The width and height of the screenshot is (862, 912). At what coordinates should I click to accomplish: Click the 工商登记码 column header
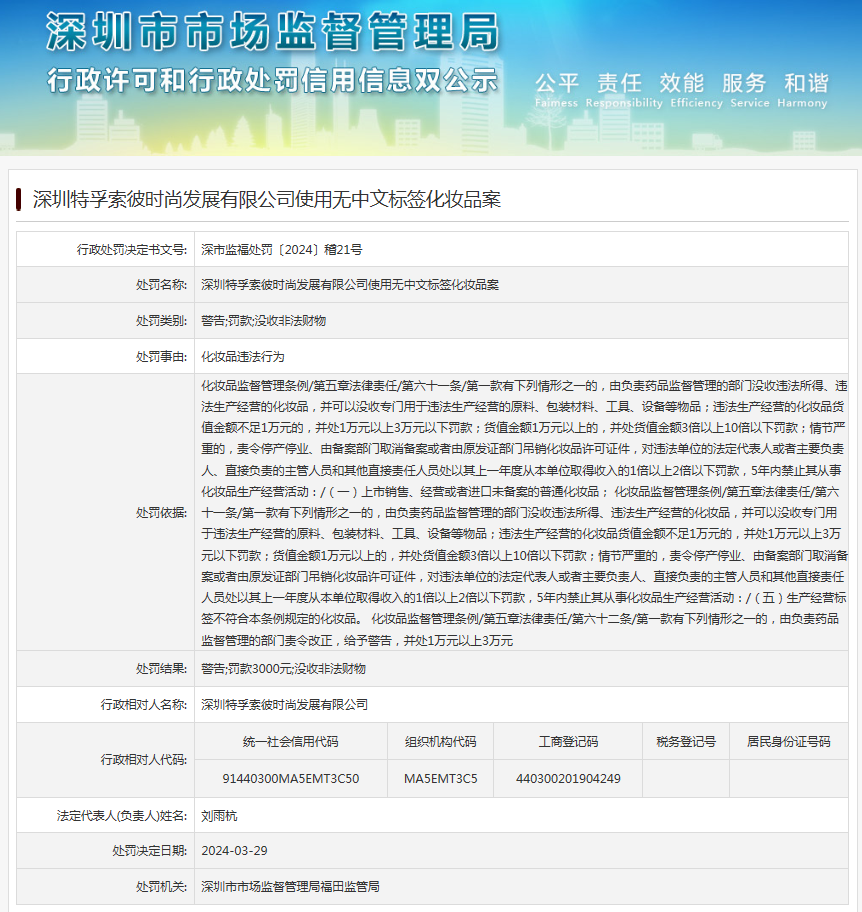pyautogui.click(x=568, y=742)
